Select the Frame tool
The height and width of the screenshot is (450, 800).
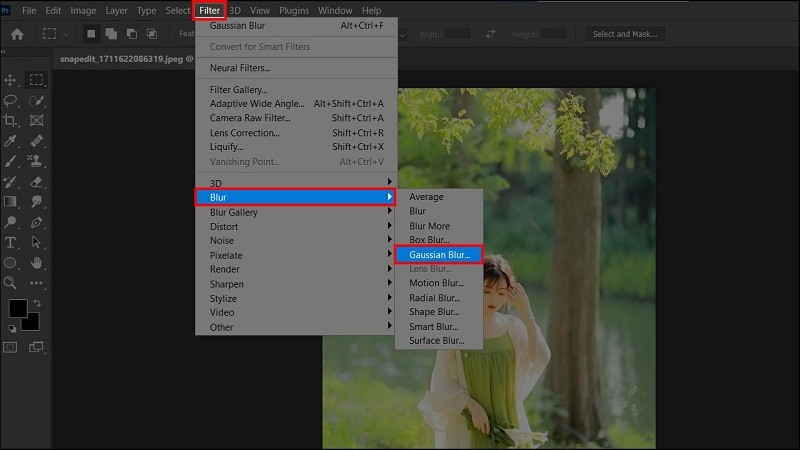click(x=36, y=120)
